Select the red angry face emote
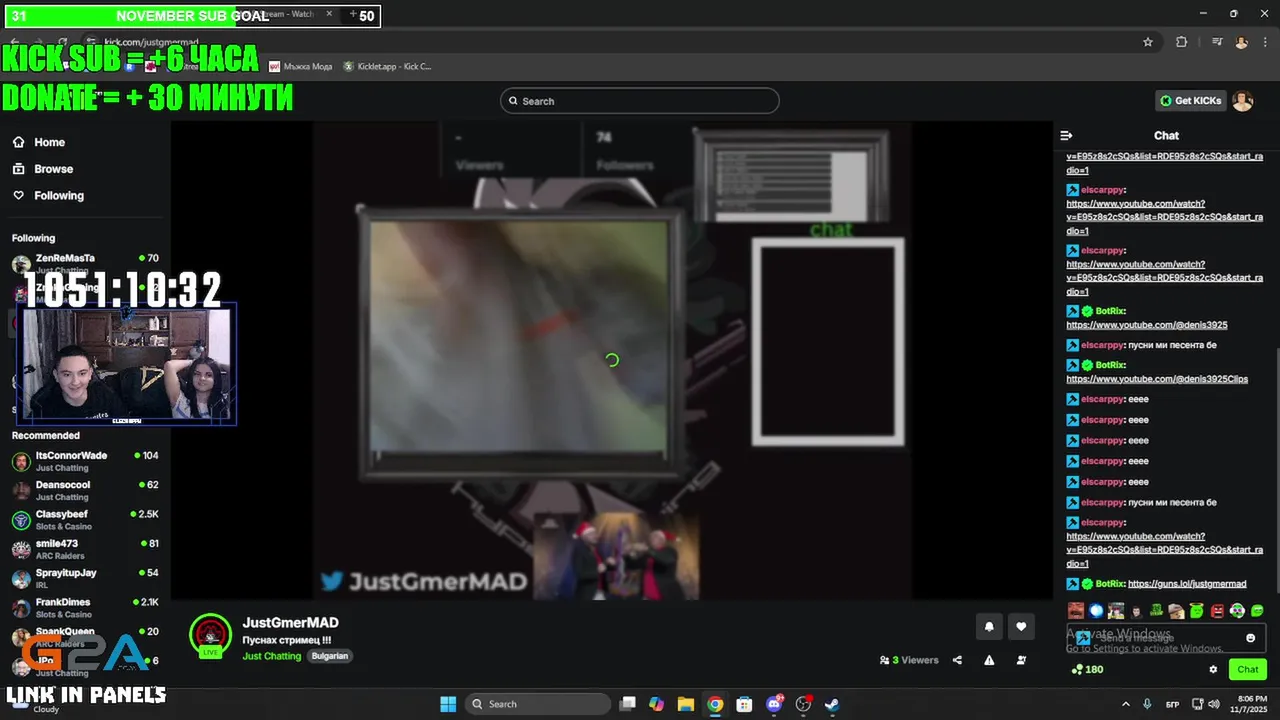This screenshot has height=720, width=1280. point(1217,610)
